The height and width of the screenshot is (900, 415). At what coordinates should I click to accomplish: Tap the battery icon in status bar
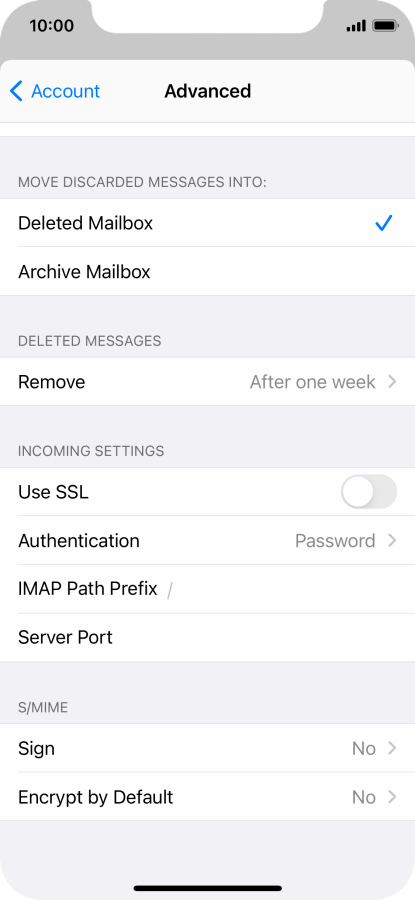click(x=385, y=26)
